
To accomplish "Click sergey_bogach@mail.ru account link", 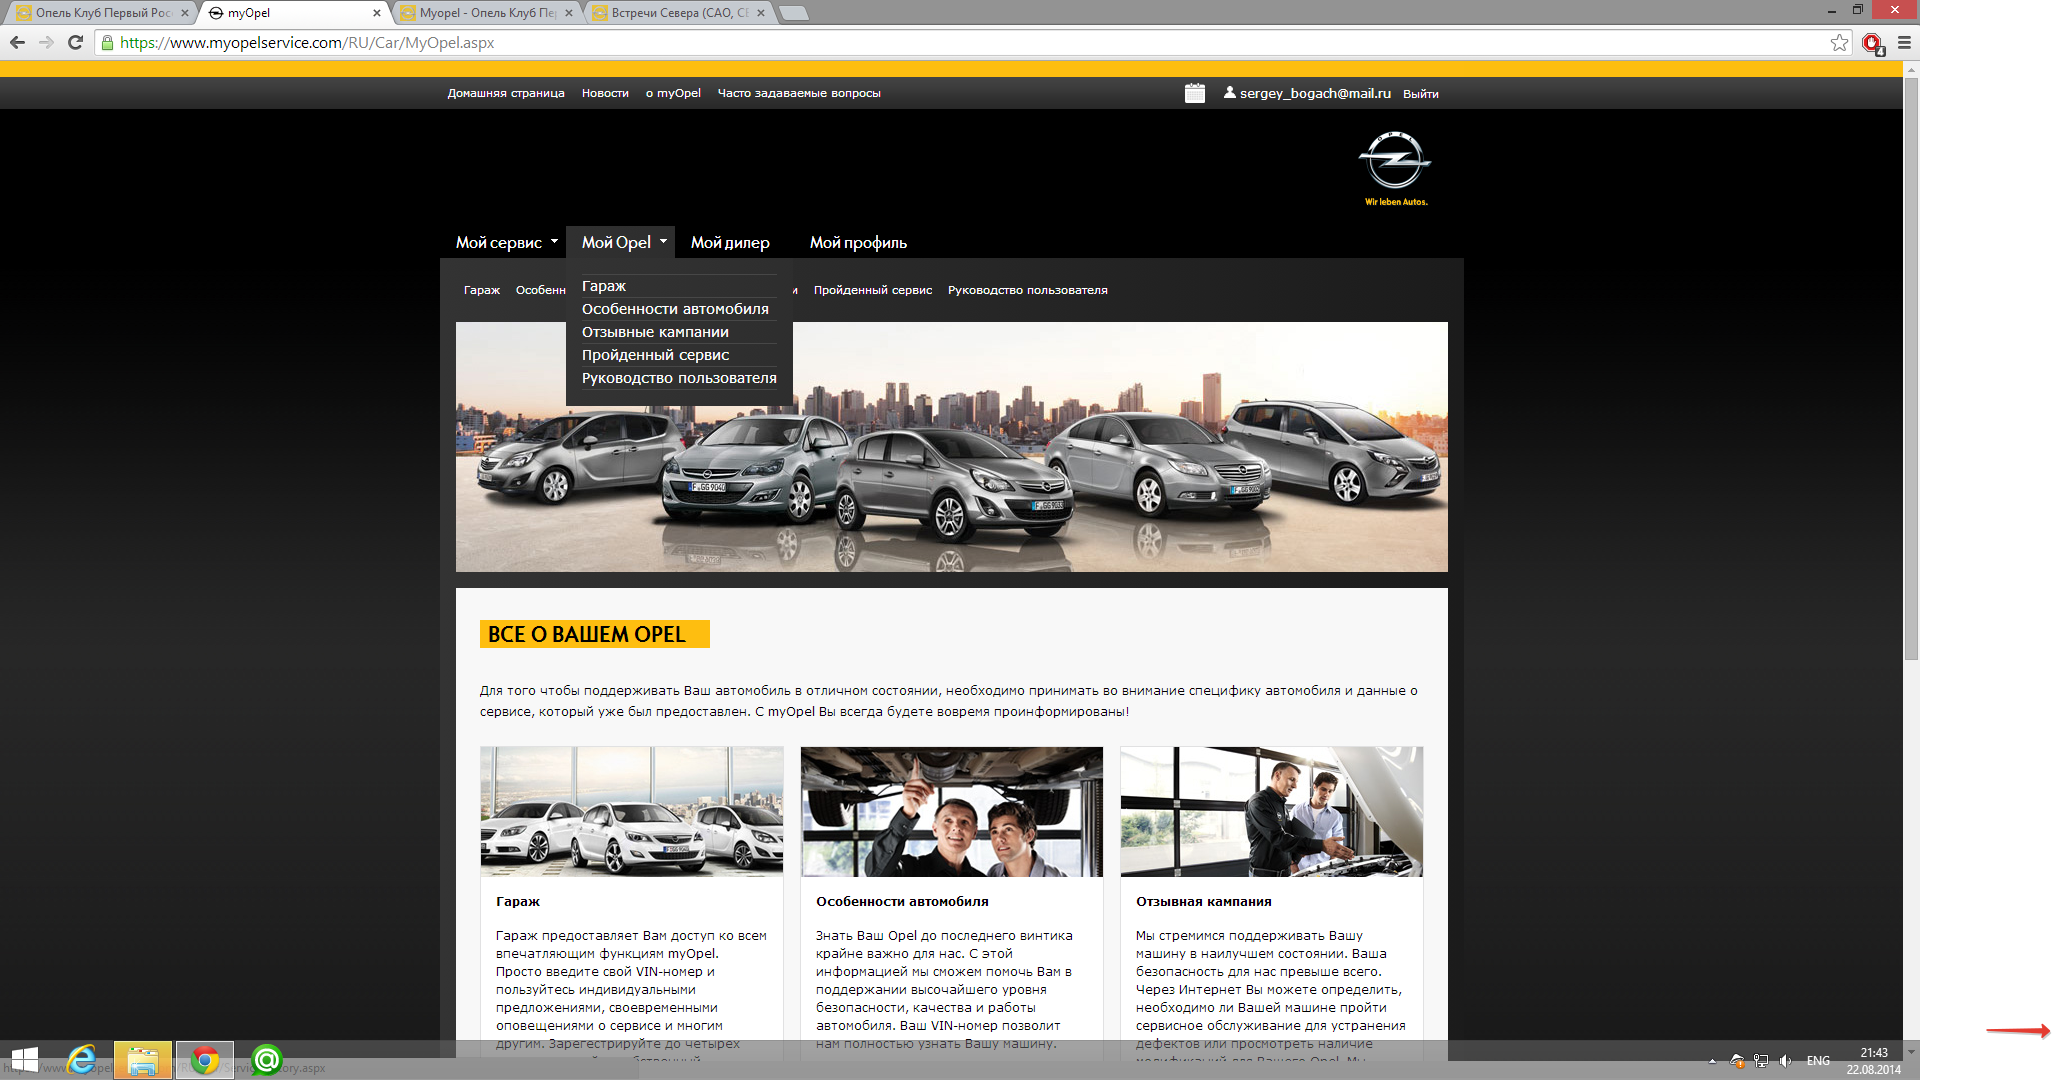I will 1315,93.
